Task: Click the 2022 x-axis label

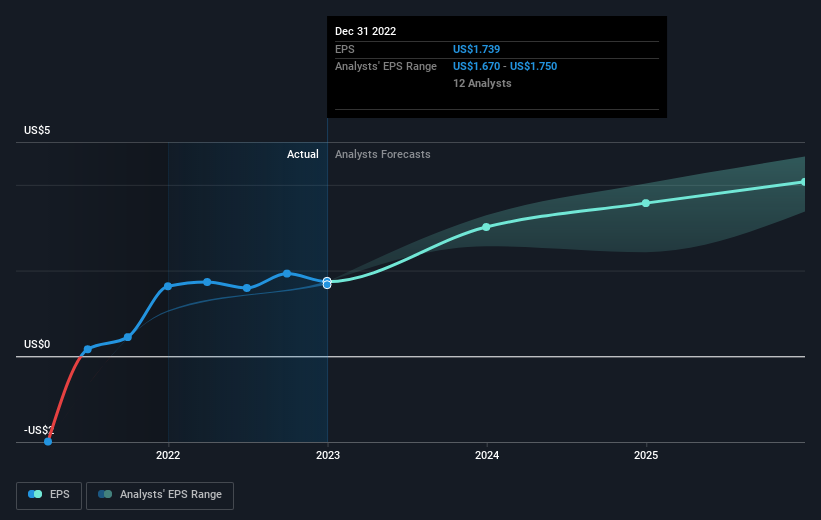Action: 168,455
